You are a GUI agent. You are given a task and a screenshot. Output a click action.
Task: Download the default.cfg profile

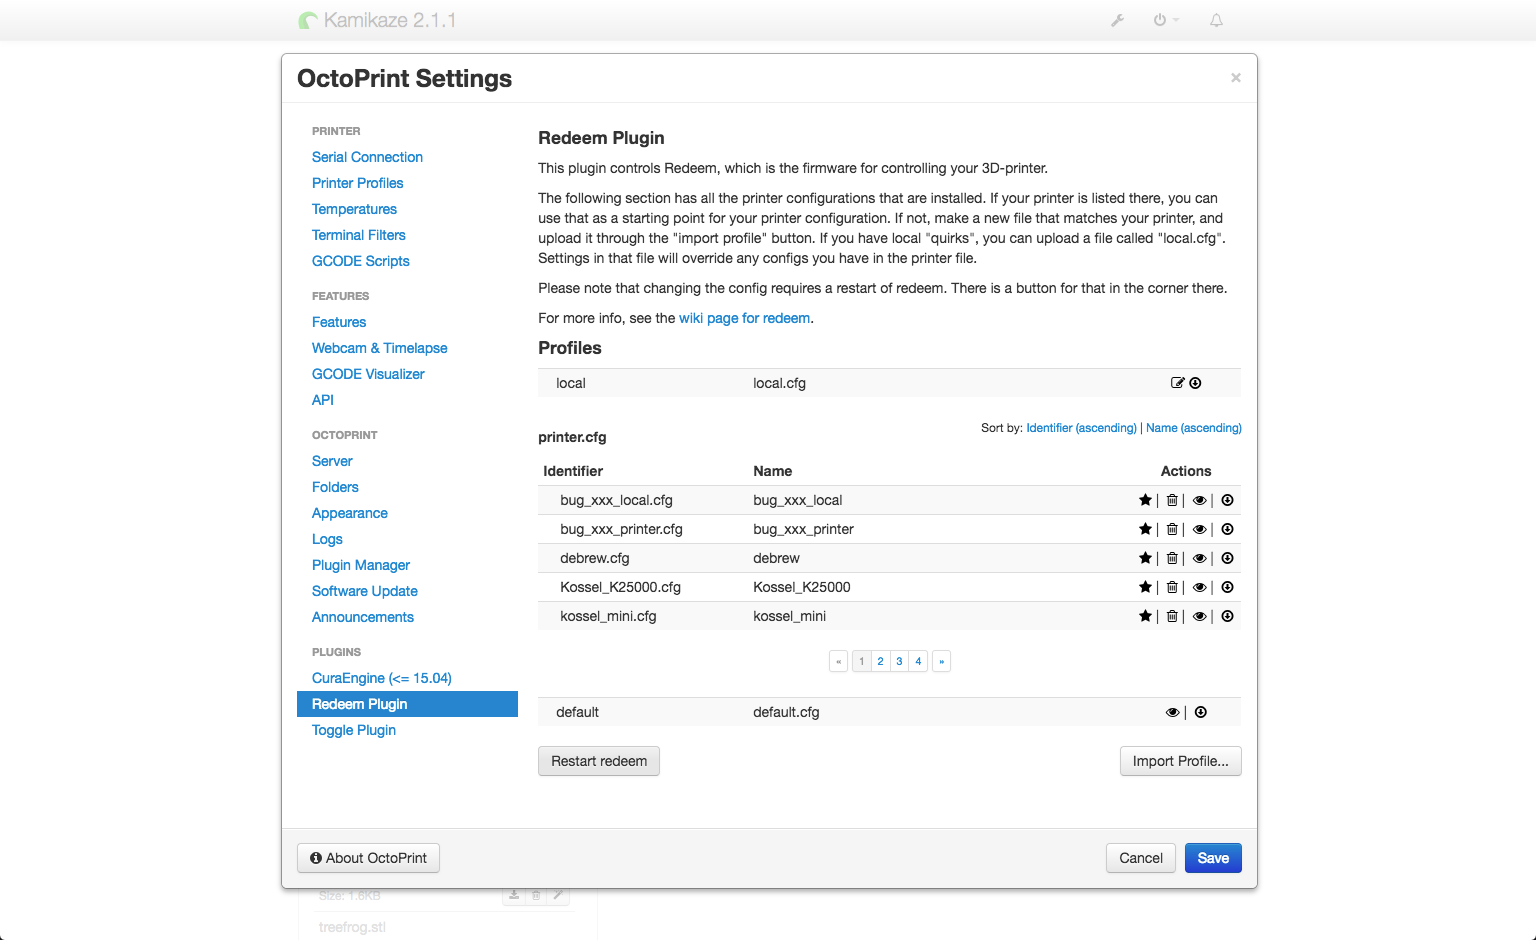(x=1201, y=712)
